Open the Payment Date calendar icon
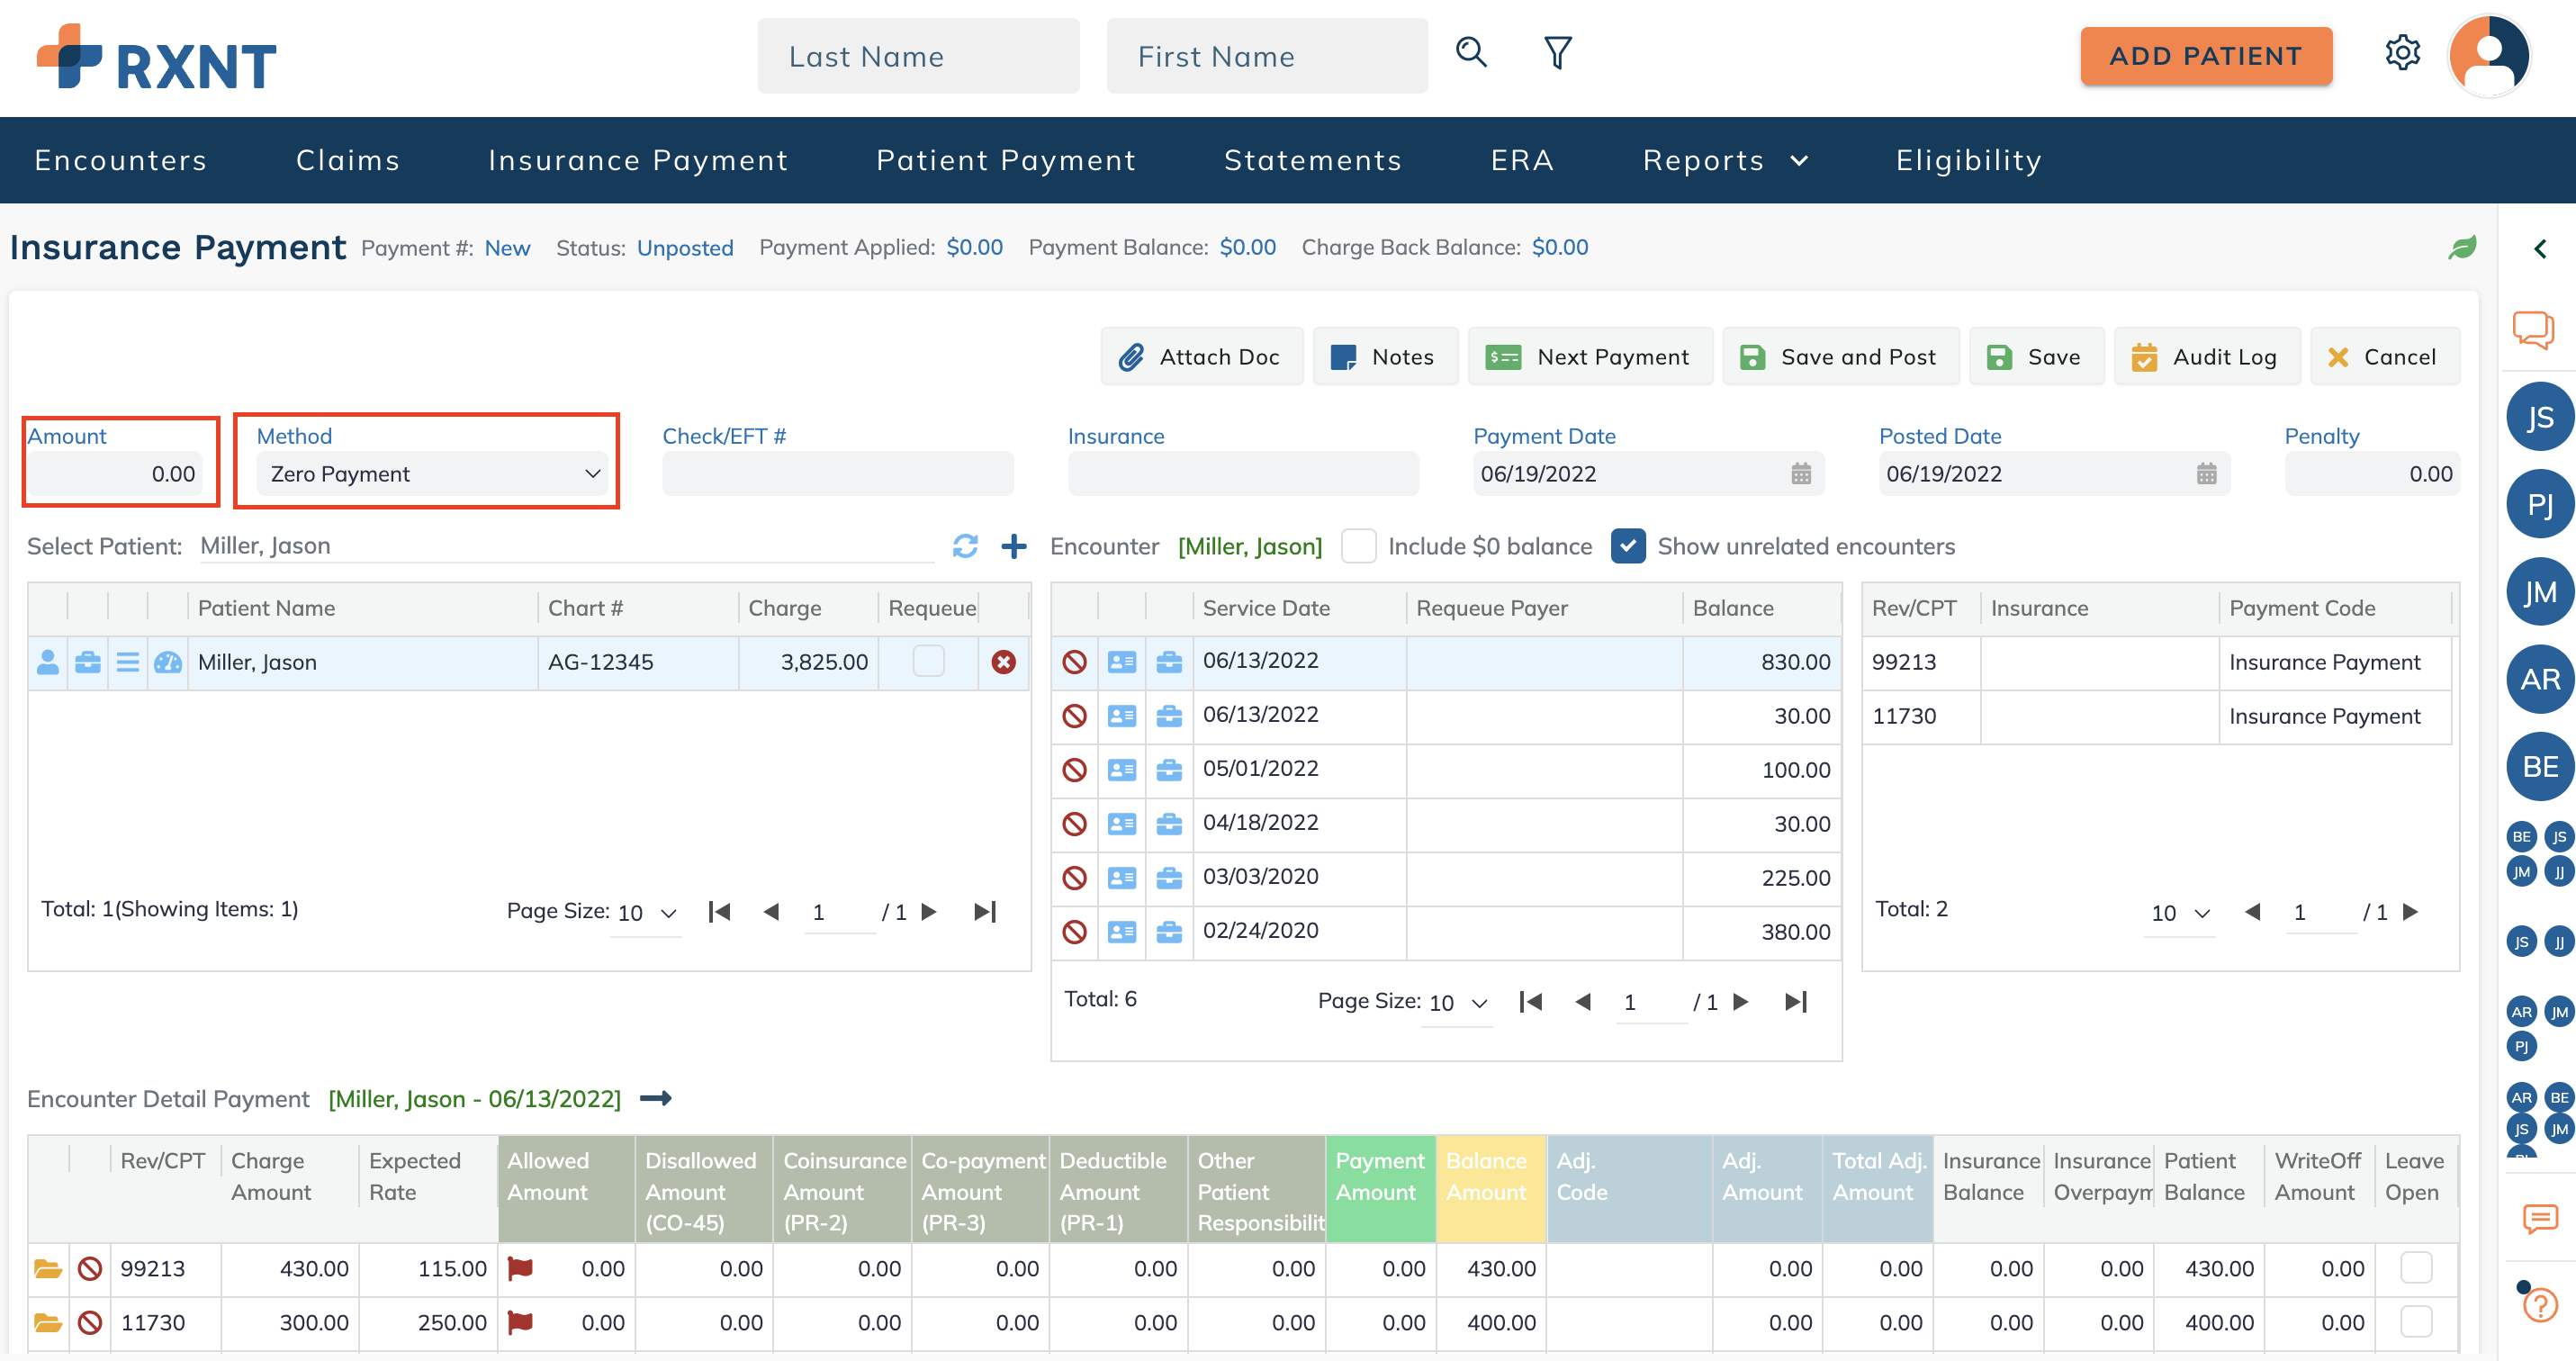The image size is (2576, 1361). 1800,474
